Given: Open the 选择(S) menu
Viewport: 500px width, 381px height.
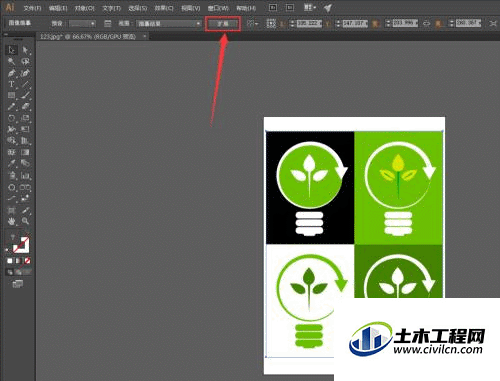Looking at the screenshot, I should click(138, 8).
